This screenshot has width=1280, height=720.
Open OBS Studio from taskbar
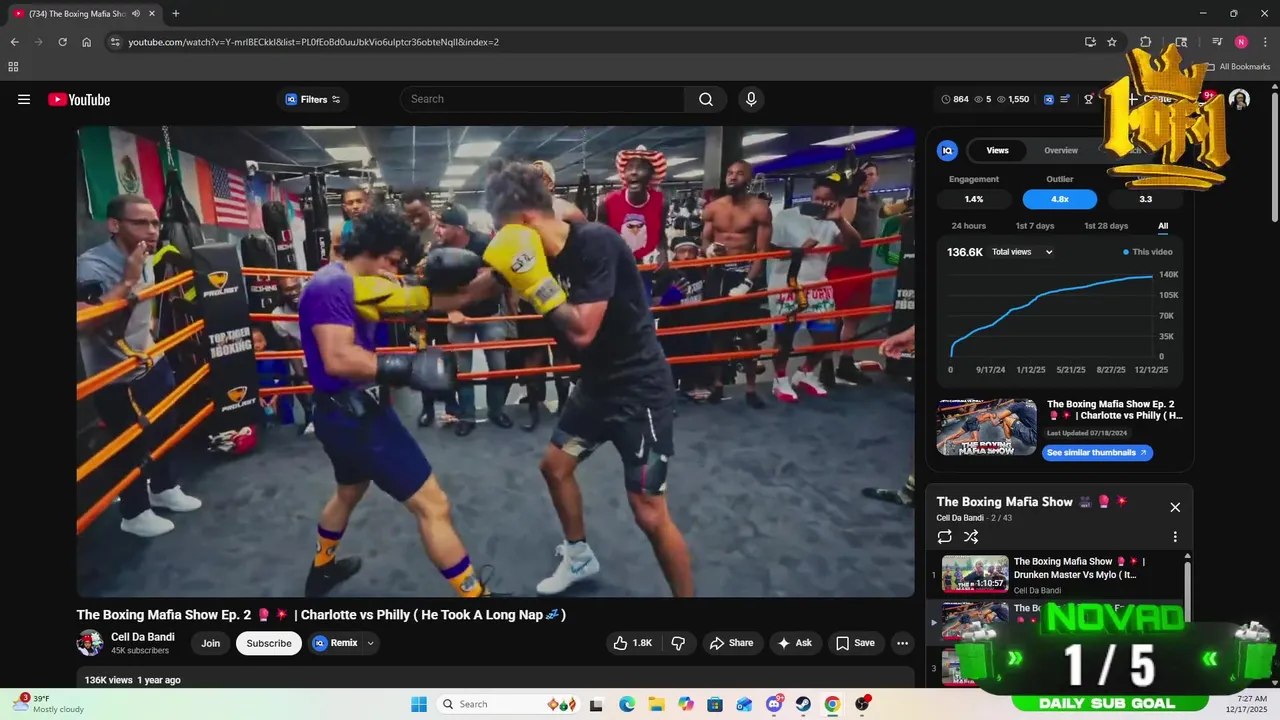862,704
